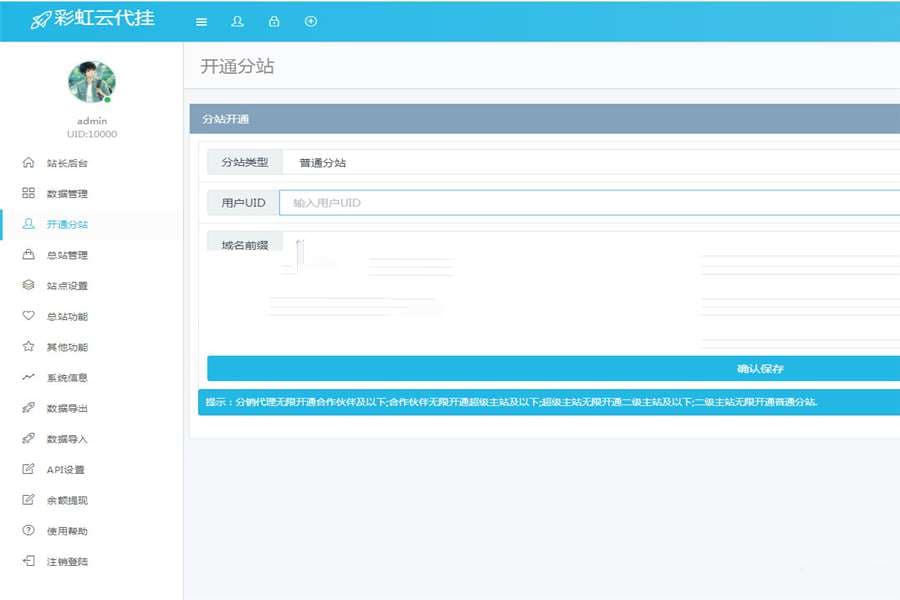Click the rocket logo icon beside 彩虹云代挂
The width and height of the screenshot is (900, 600).
[x=41, y=20]
